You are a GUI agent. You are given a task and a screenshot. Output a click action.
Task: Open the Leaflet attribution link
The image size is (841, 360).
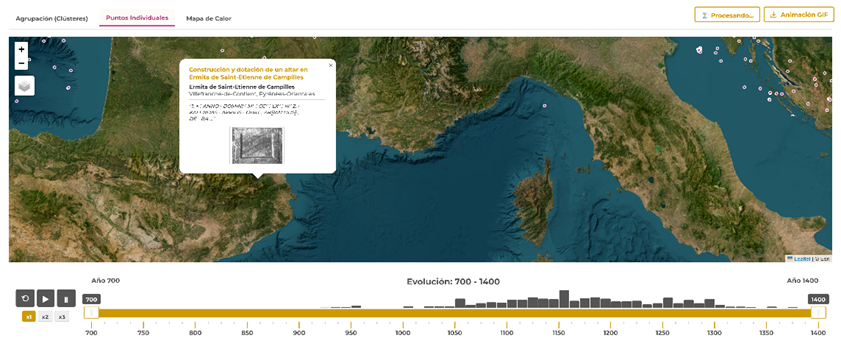801,259
